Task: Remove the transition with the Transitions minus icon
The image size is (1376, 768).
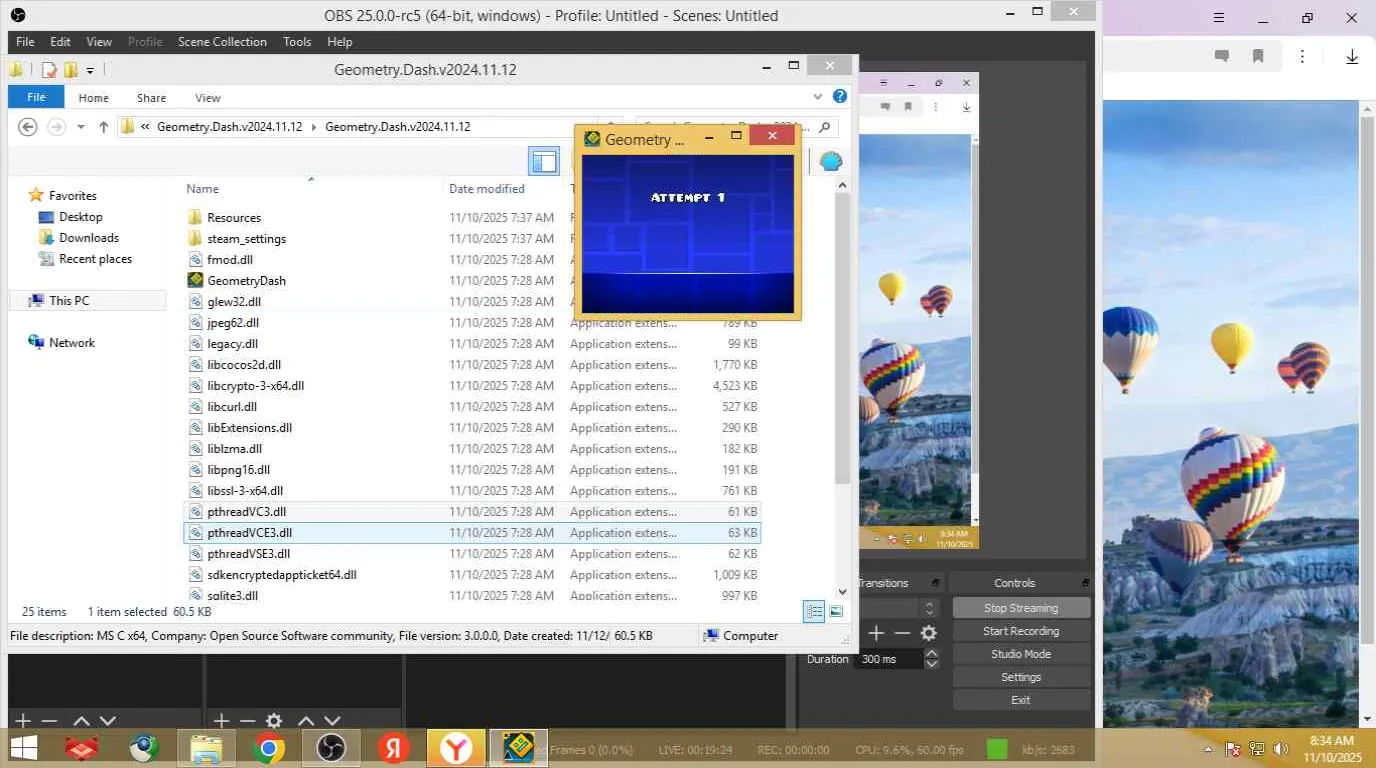Action: pos(902,633)
